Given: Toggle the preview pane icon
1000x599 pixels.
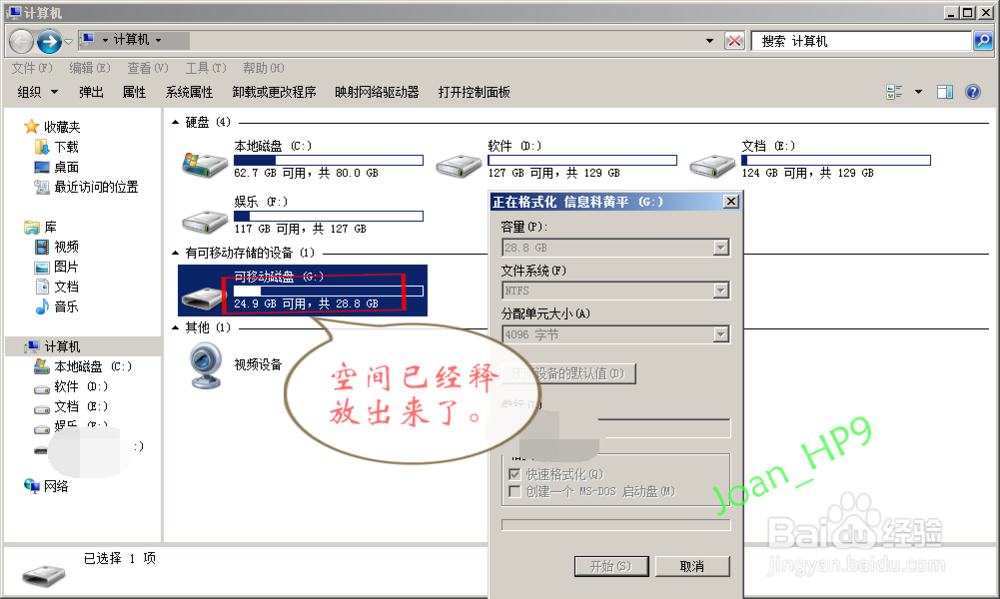Looking at the screenshot, I should click(x=943, y=91).
